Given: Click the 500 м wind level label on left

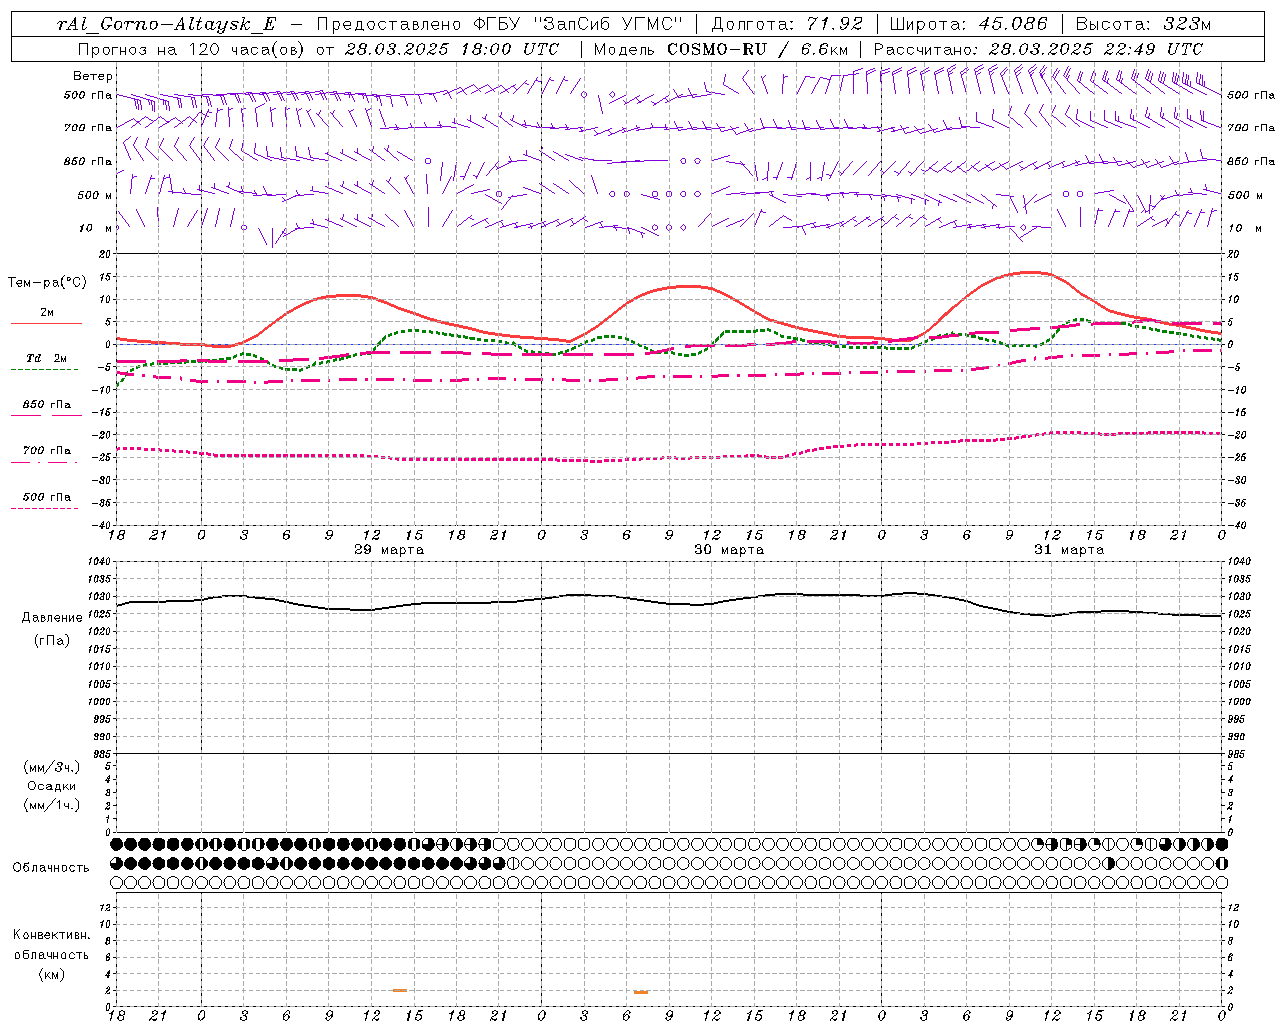Looking at the screenshot, I should 95,195.
